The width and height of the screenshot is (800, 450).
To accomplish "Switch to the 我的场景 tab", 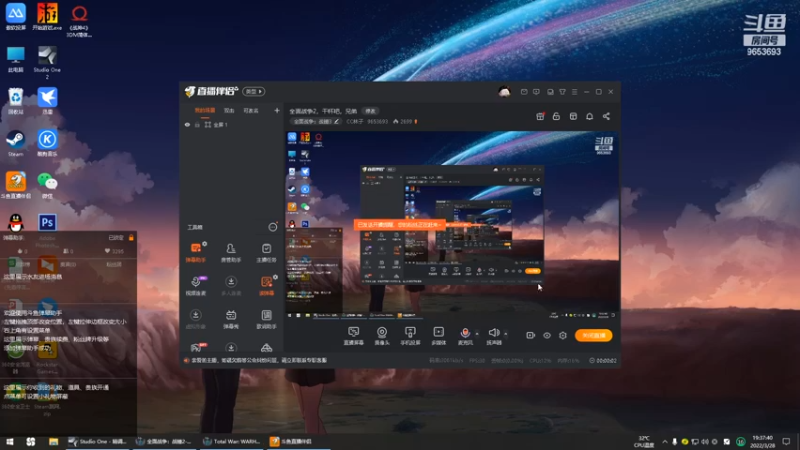I will 205,110.
